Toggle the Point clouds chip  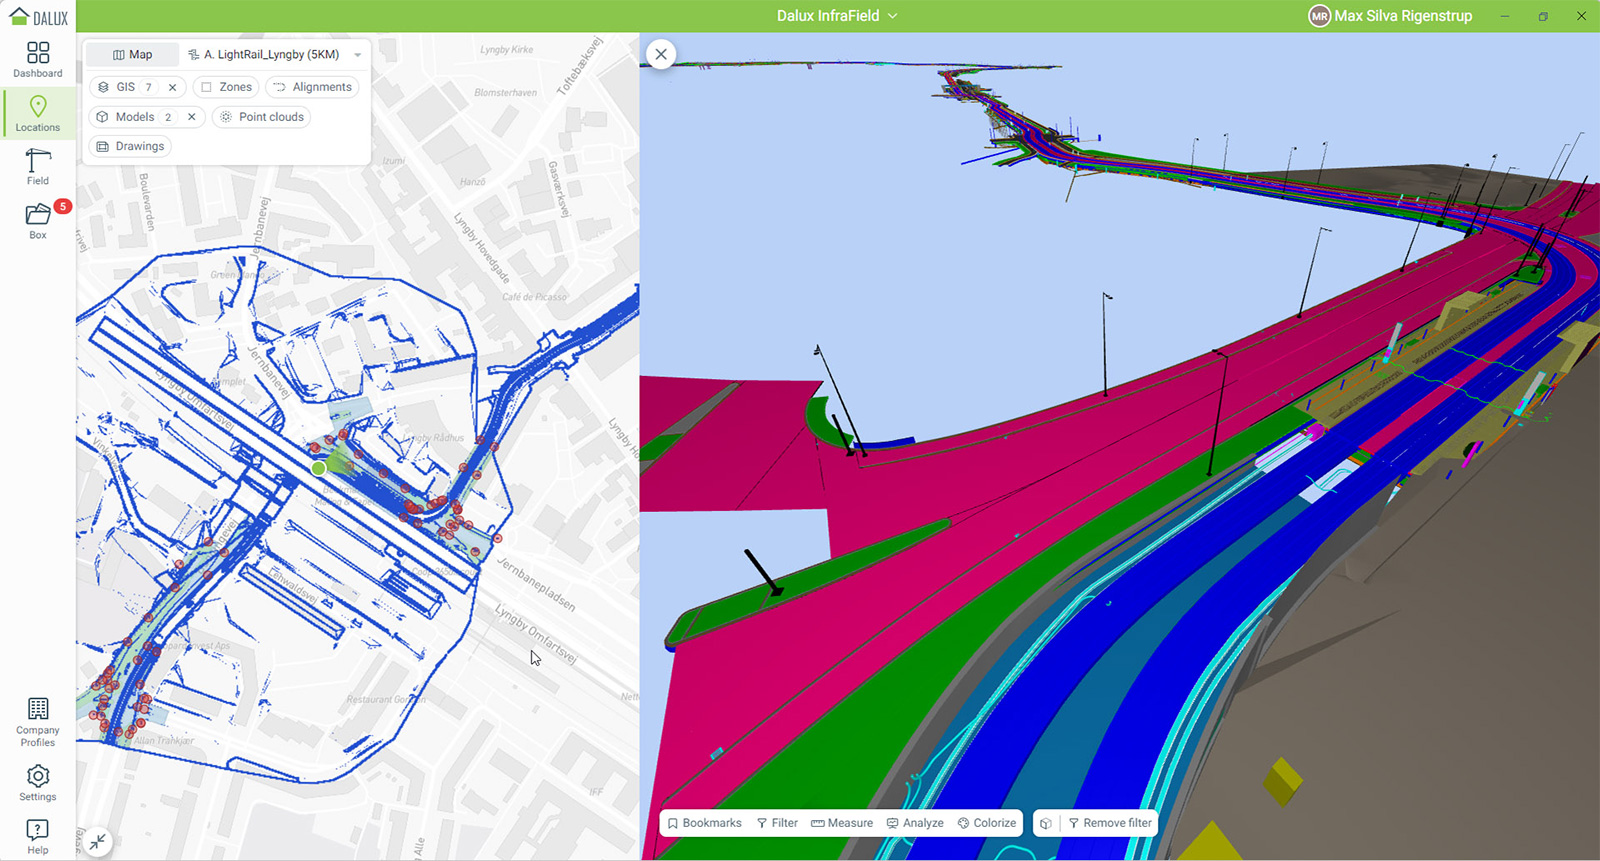tap(262, 117)
